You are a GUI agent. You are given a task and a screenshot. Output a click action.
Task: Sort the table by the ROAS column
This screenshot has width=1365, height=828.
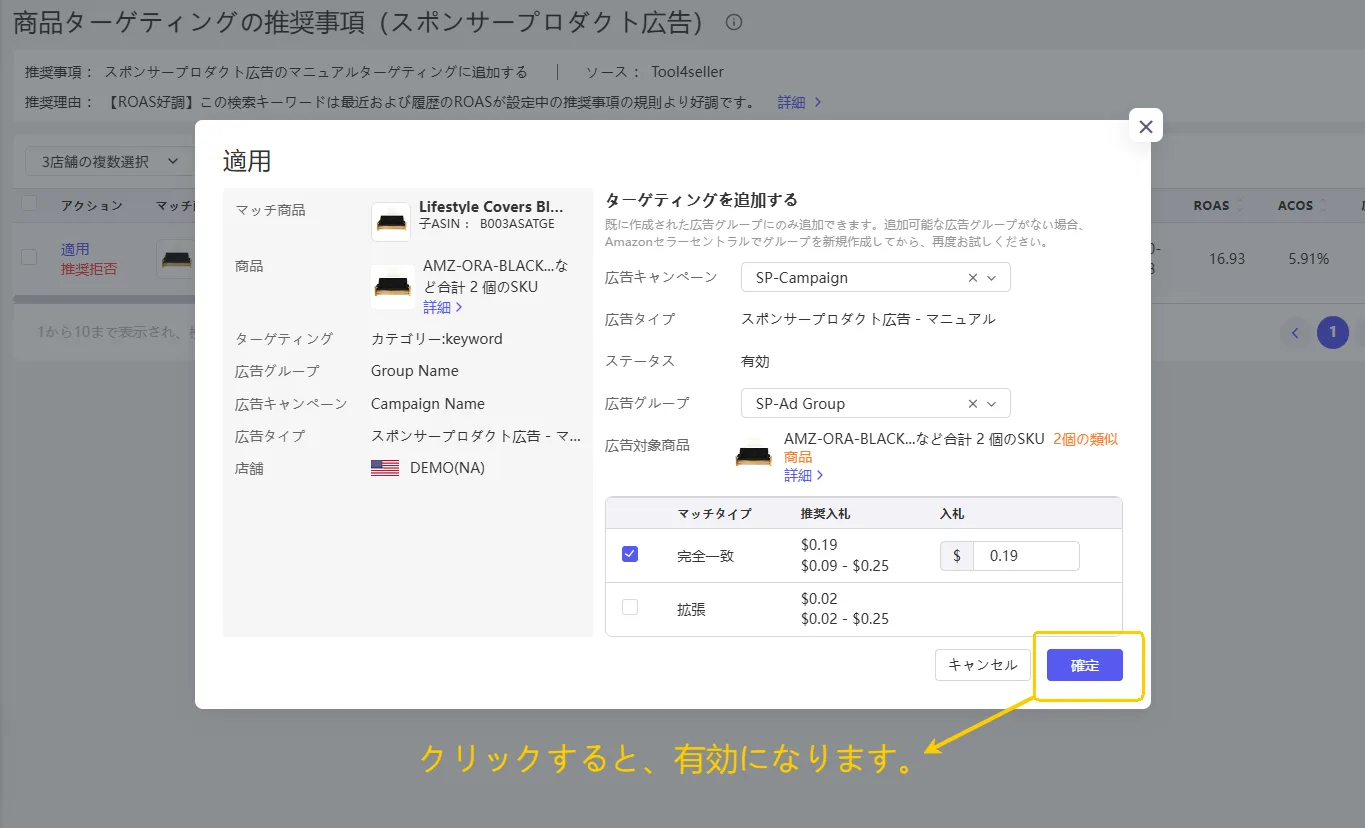point(1218,205)
